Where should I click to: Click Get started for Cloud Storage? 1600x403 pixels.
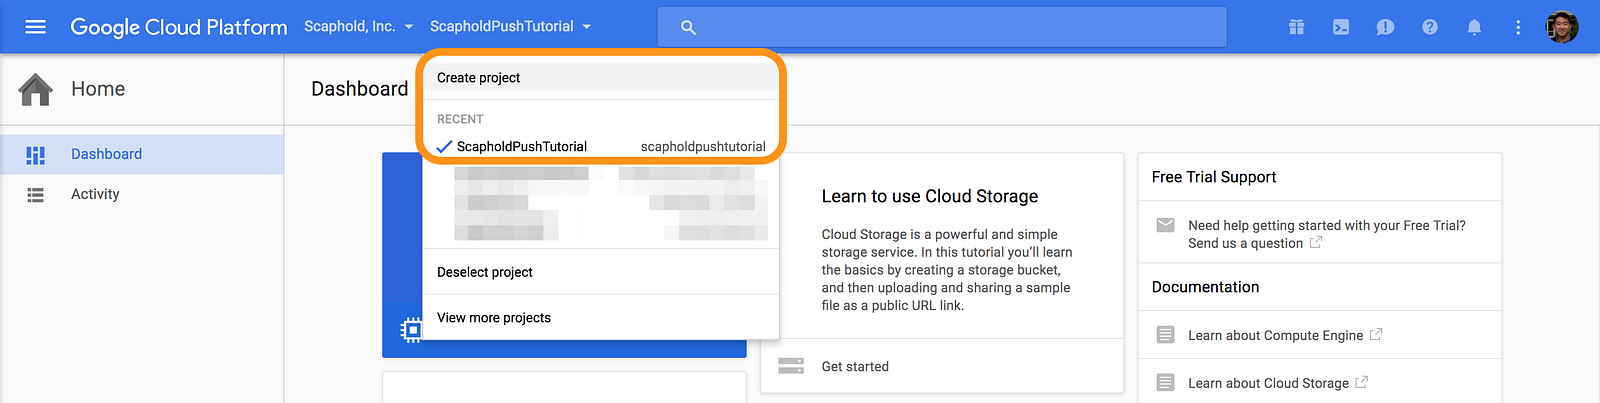coord(855,367)
